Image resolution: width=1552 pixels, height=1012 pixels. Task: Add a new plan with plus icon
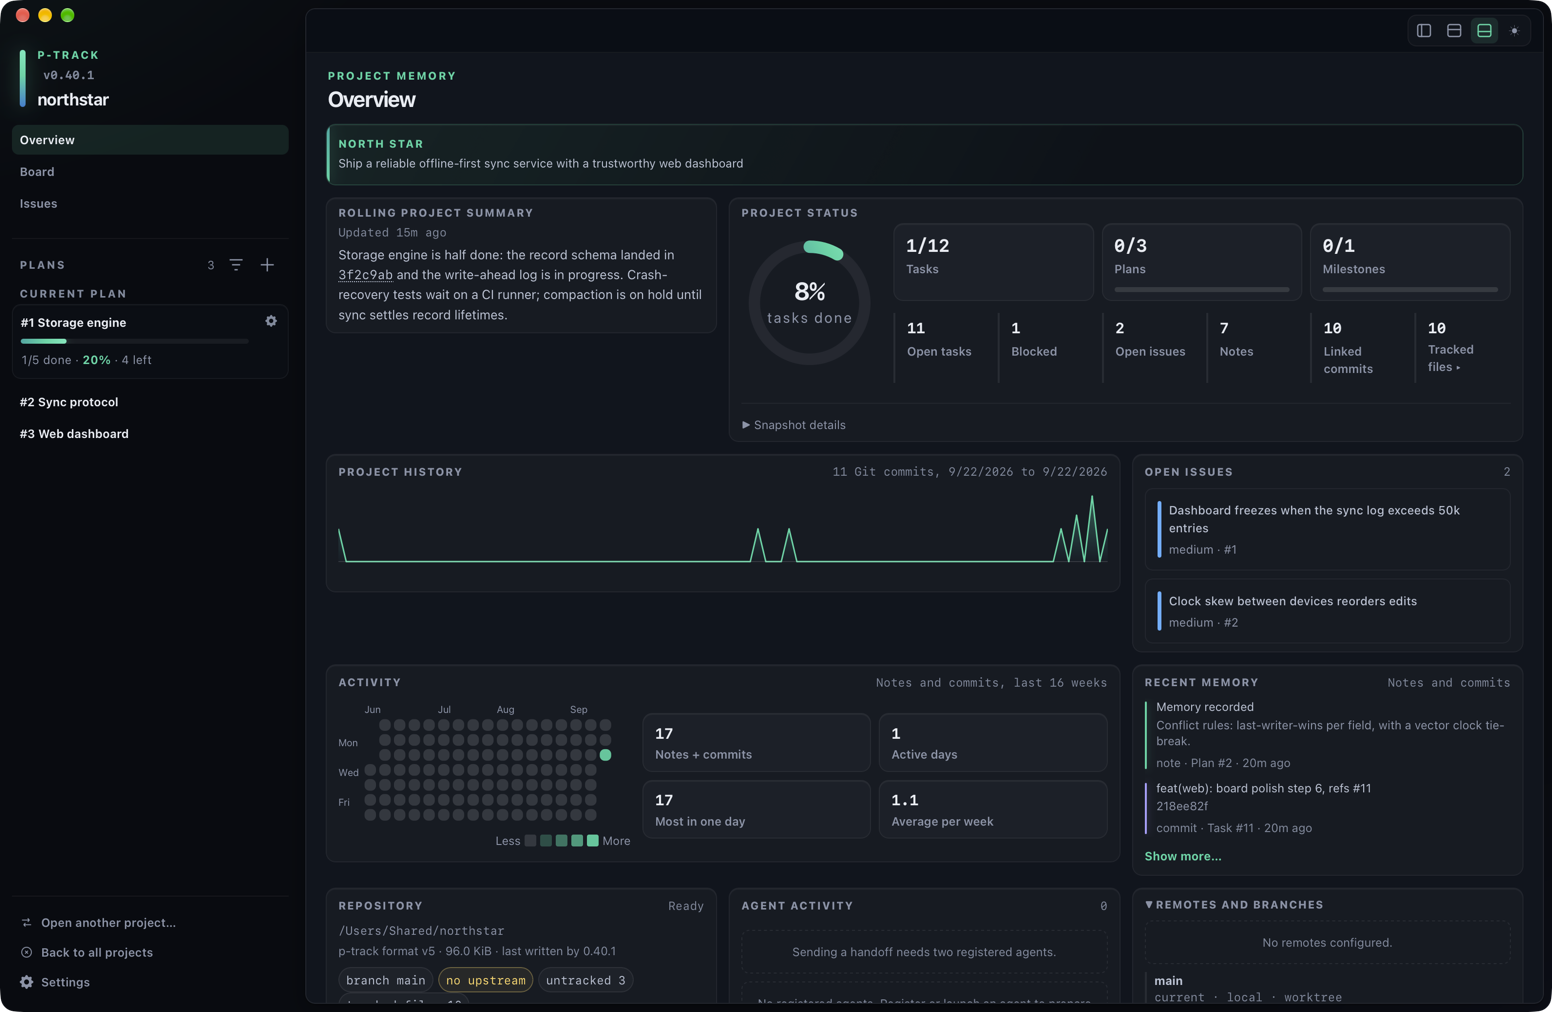pos(267,265)
